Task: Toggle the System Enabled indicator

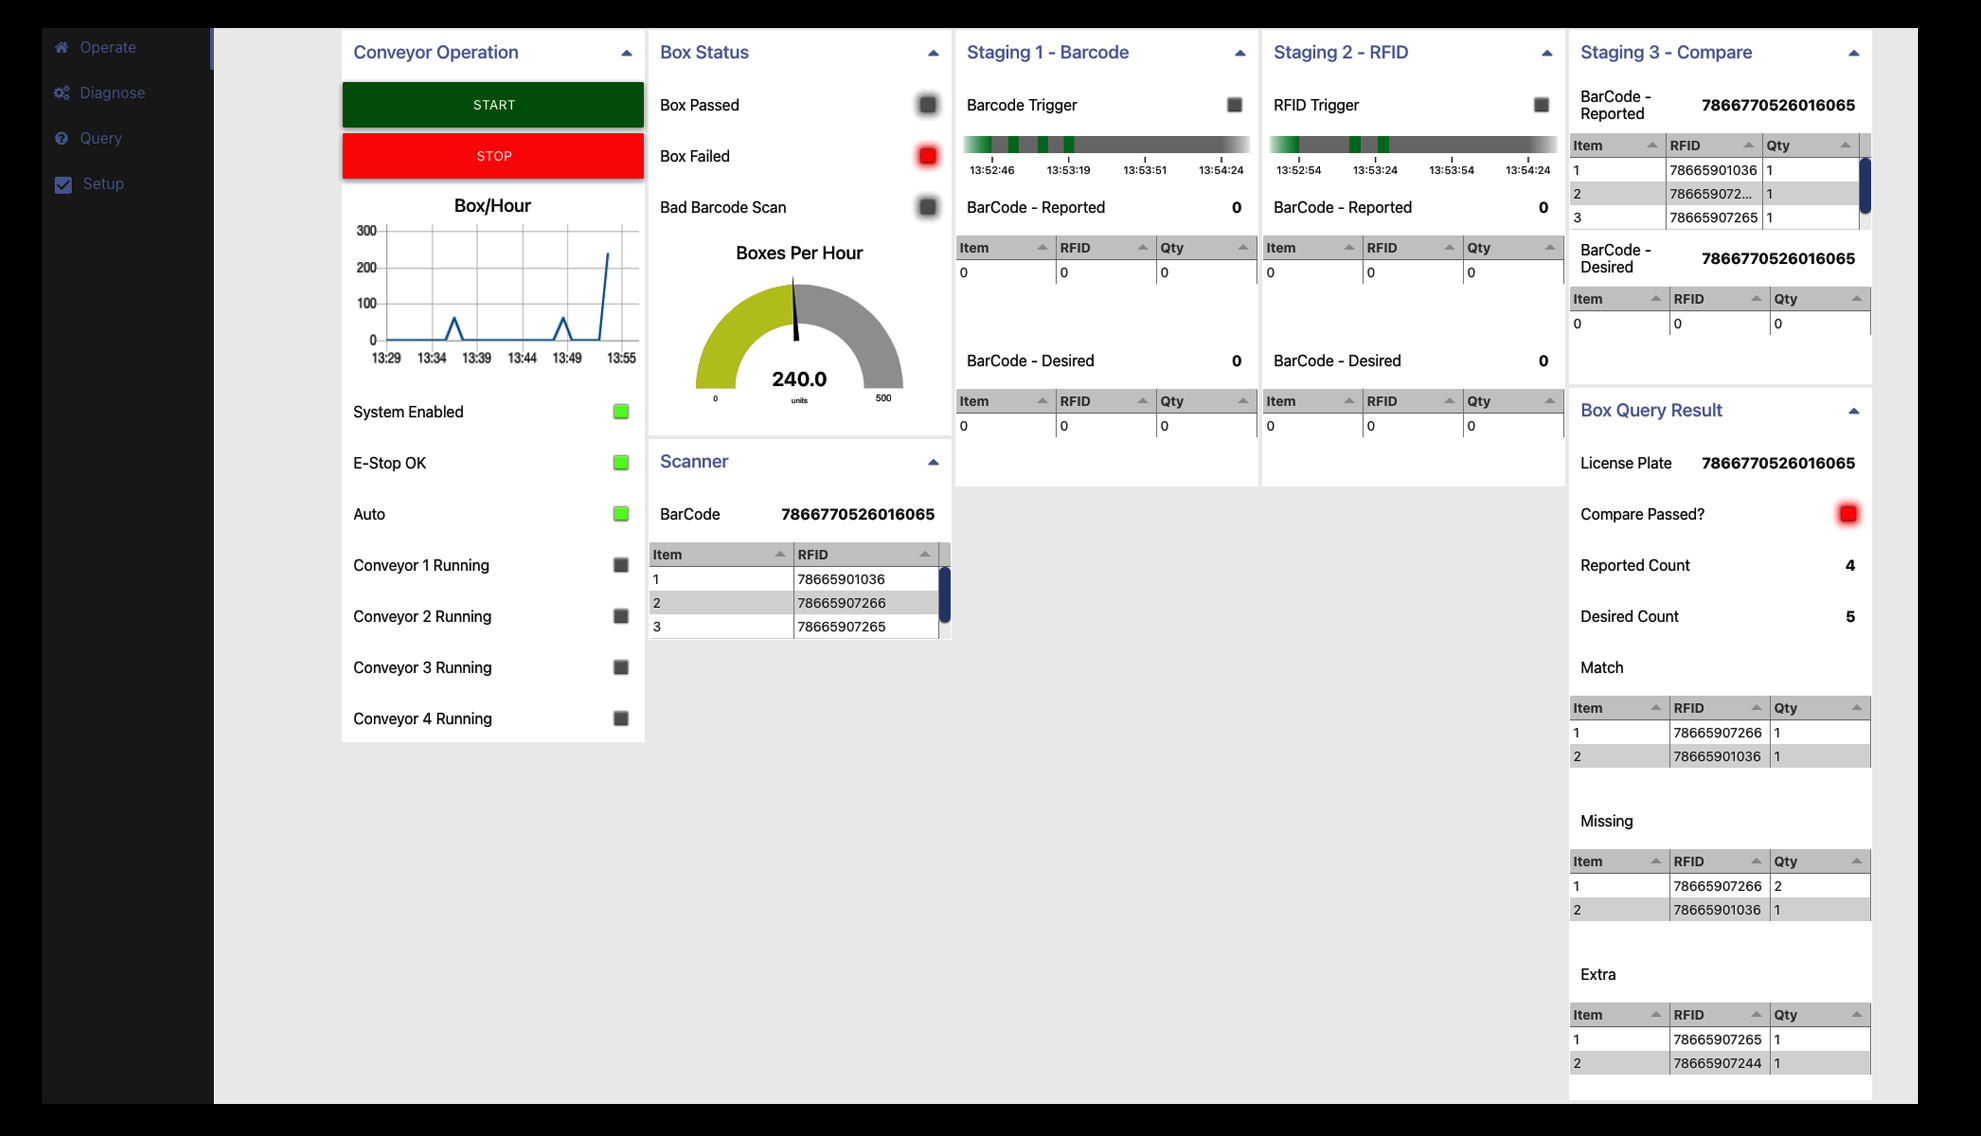Action: (620, 411)
